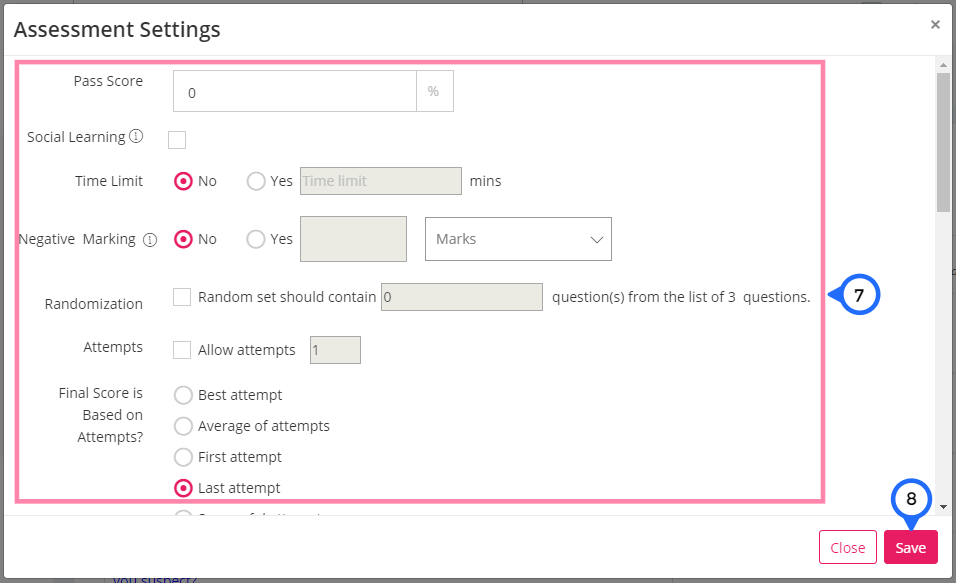Screen dimensions: 956x583
Task: Click the vertical scrollbar thumb
Action: point(943,142)
